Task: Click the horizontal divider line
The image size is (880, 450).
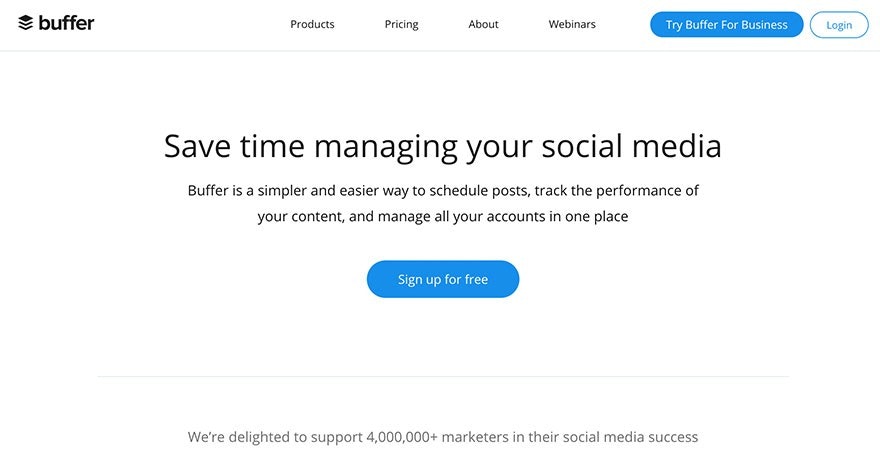Action: 443,377
